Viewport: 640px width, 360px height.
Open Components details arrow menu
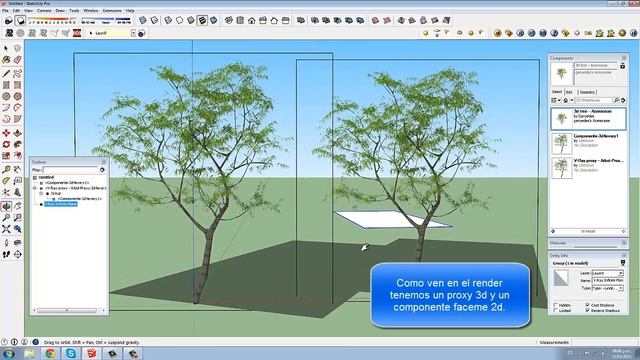(x=623, y=100)
